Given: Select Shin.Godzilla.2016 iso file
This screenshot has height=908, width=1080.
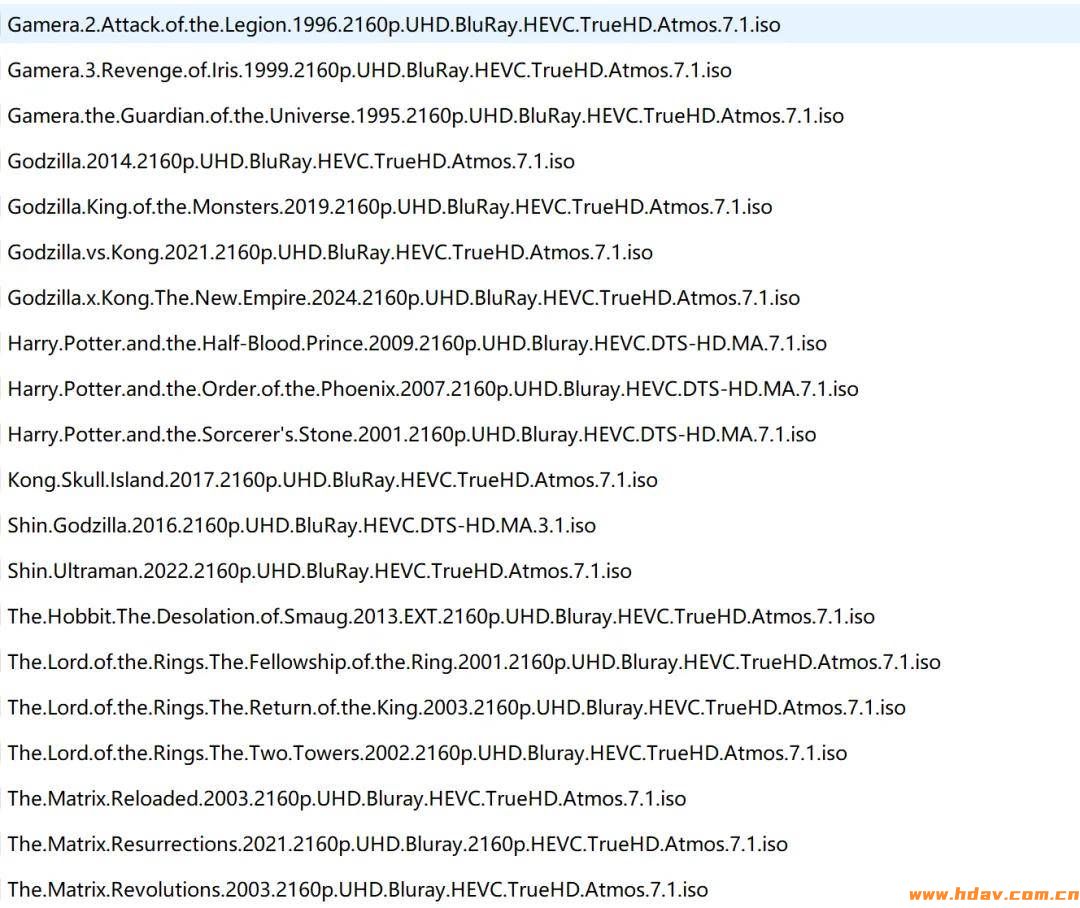Looking at the screenshot, I should [x=302, y=525].
